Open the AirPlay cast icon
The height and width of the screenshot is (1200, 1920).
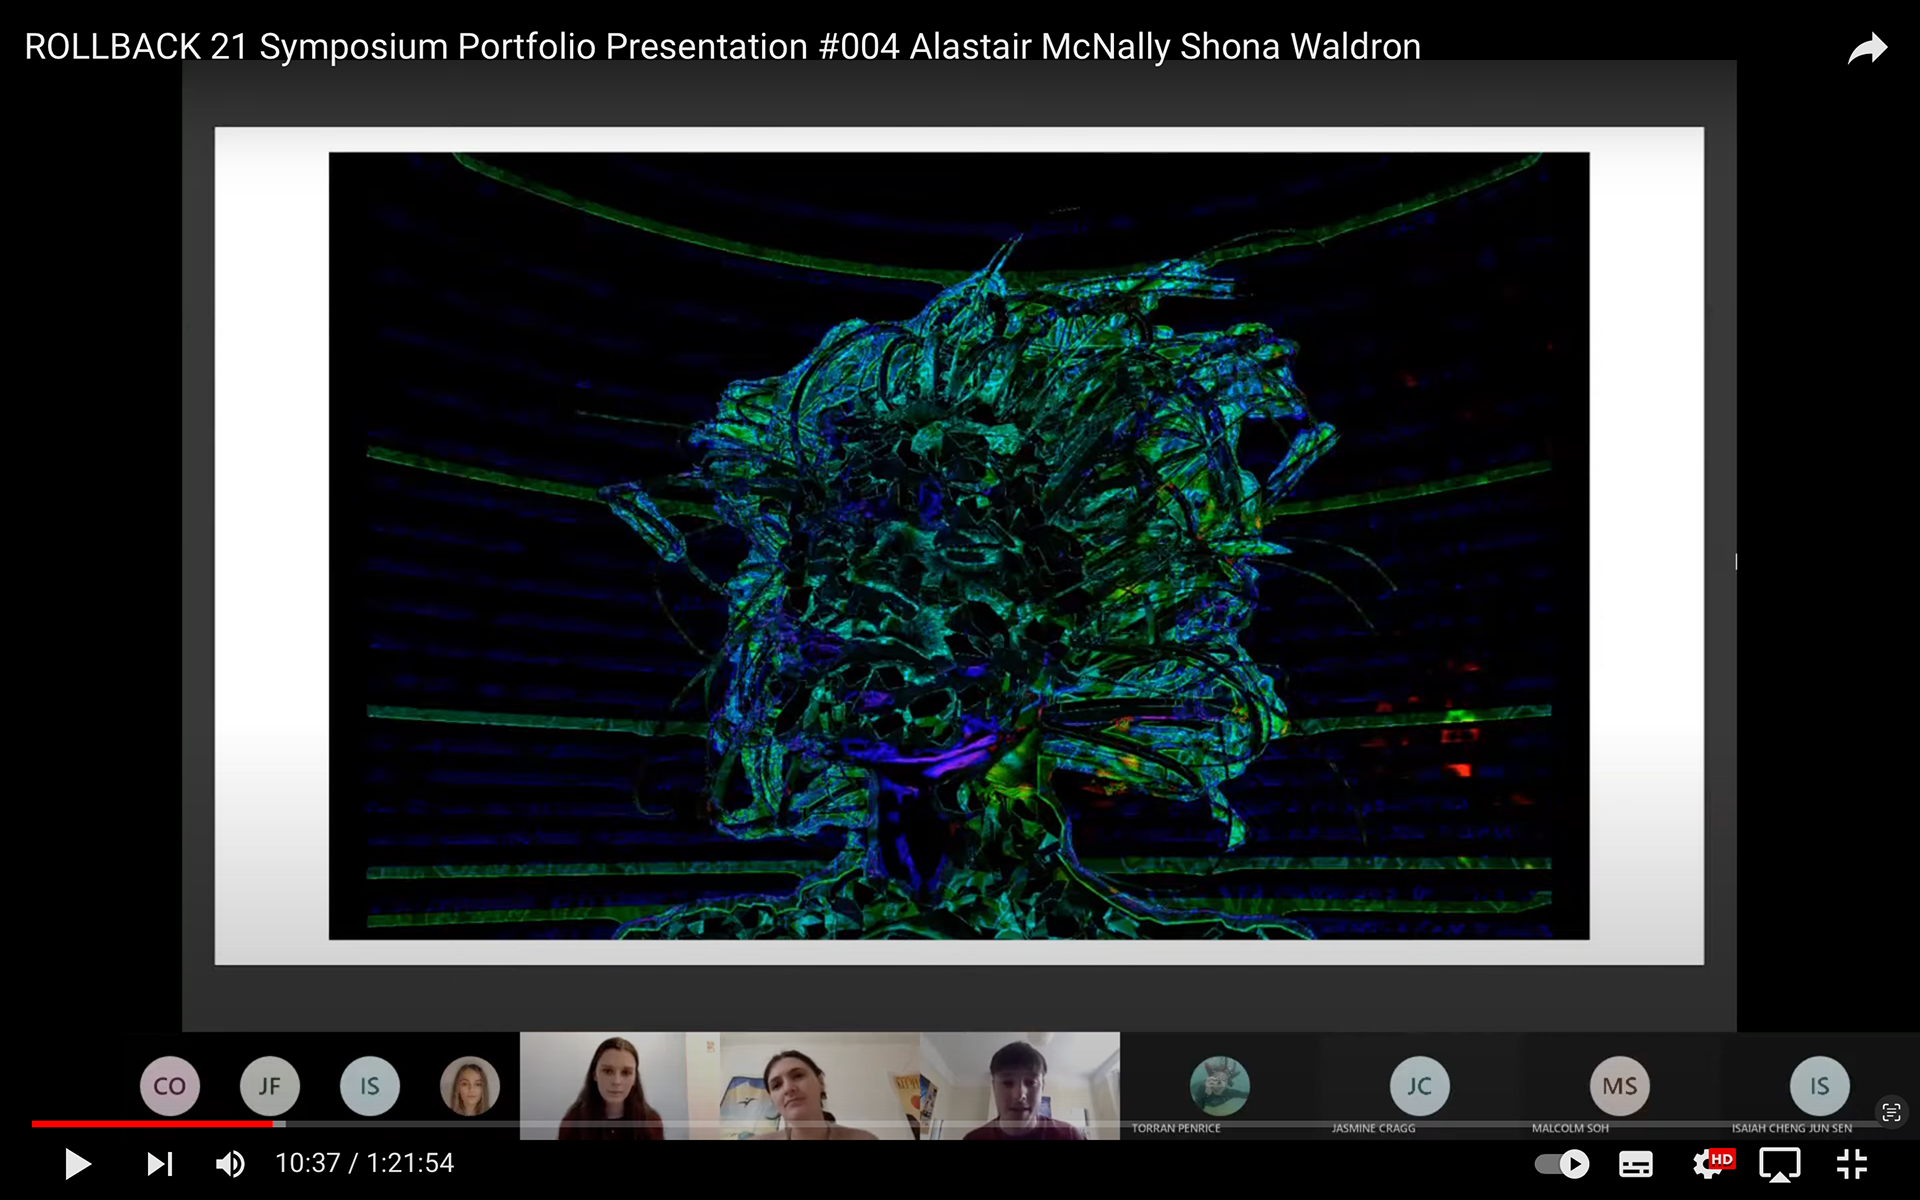coord(1780,1164)
